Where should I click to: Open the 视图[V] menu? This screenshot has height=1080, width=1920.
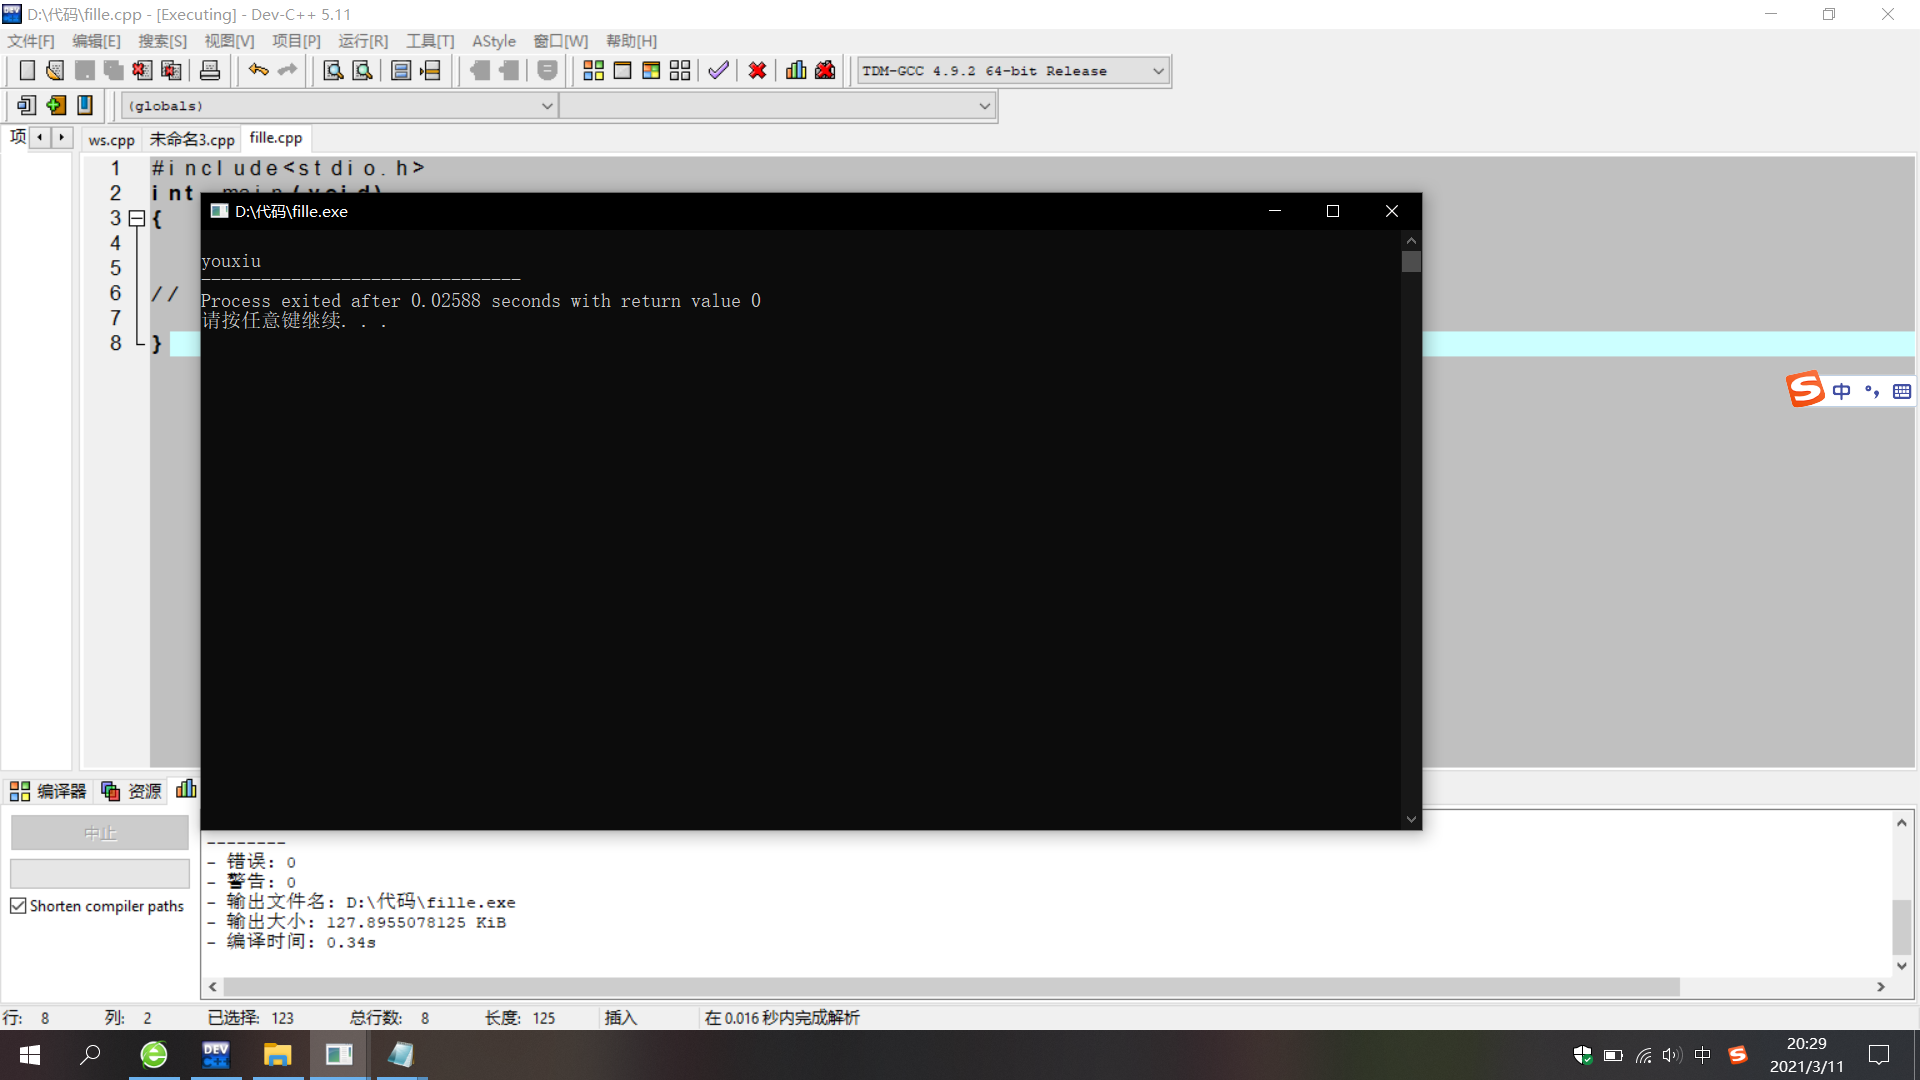coord(229,41)
